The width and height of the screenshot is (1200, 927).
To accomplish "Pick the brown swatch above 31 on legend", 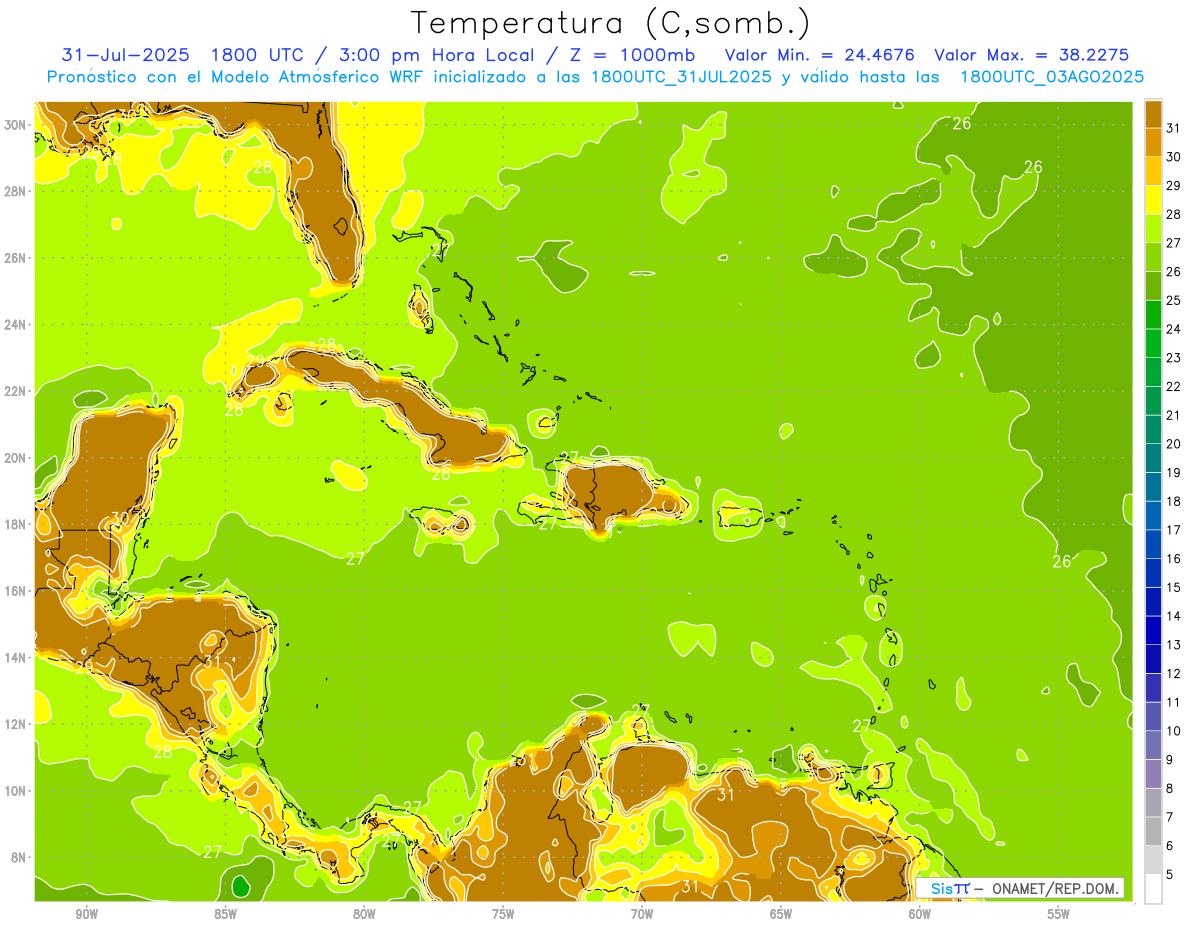I will (x=1153, y=114).
